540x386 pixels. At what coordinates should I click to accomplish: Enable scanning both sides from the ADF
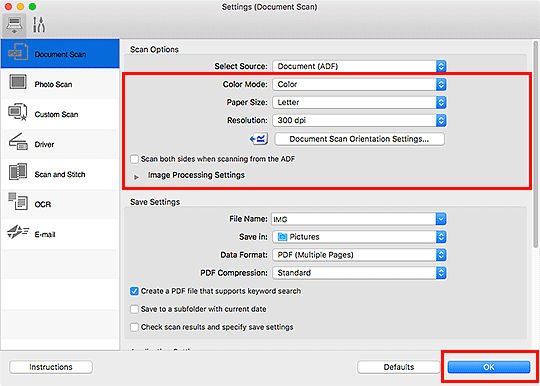click(x=134, y=159)
